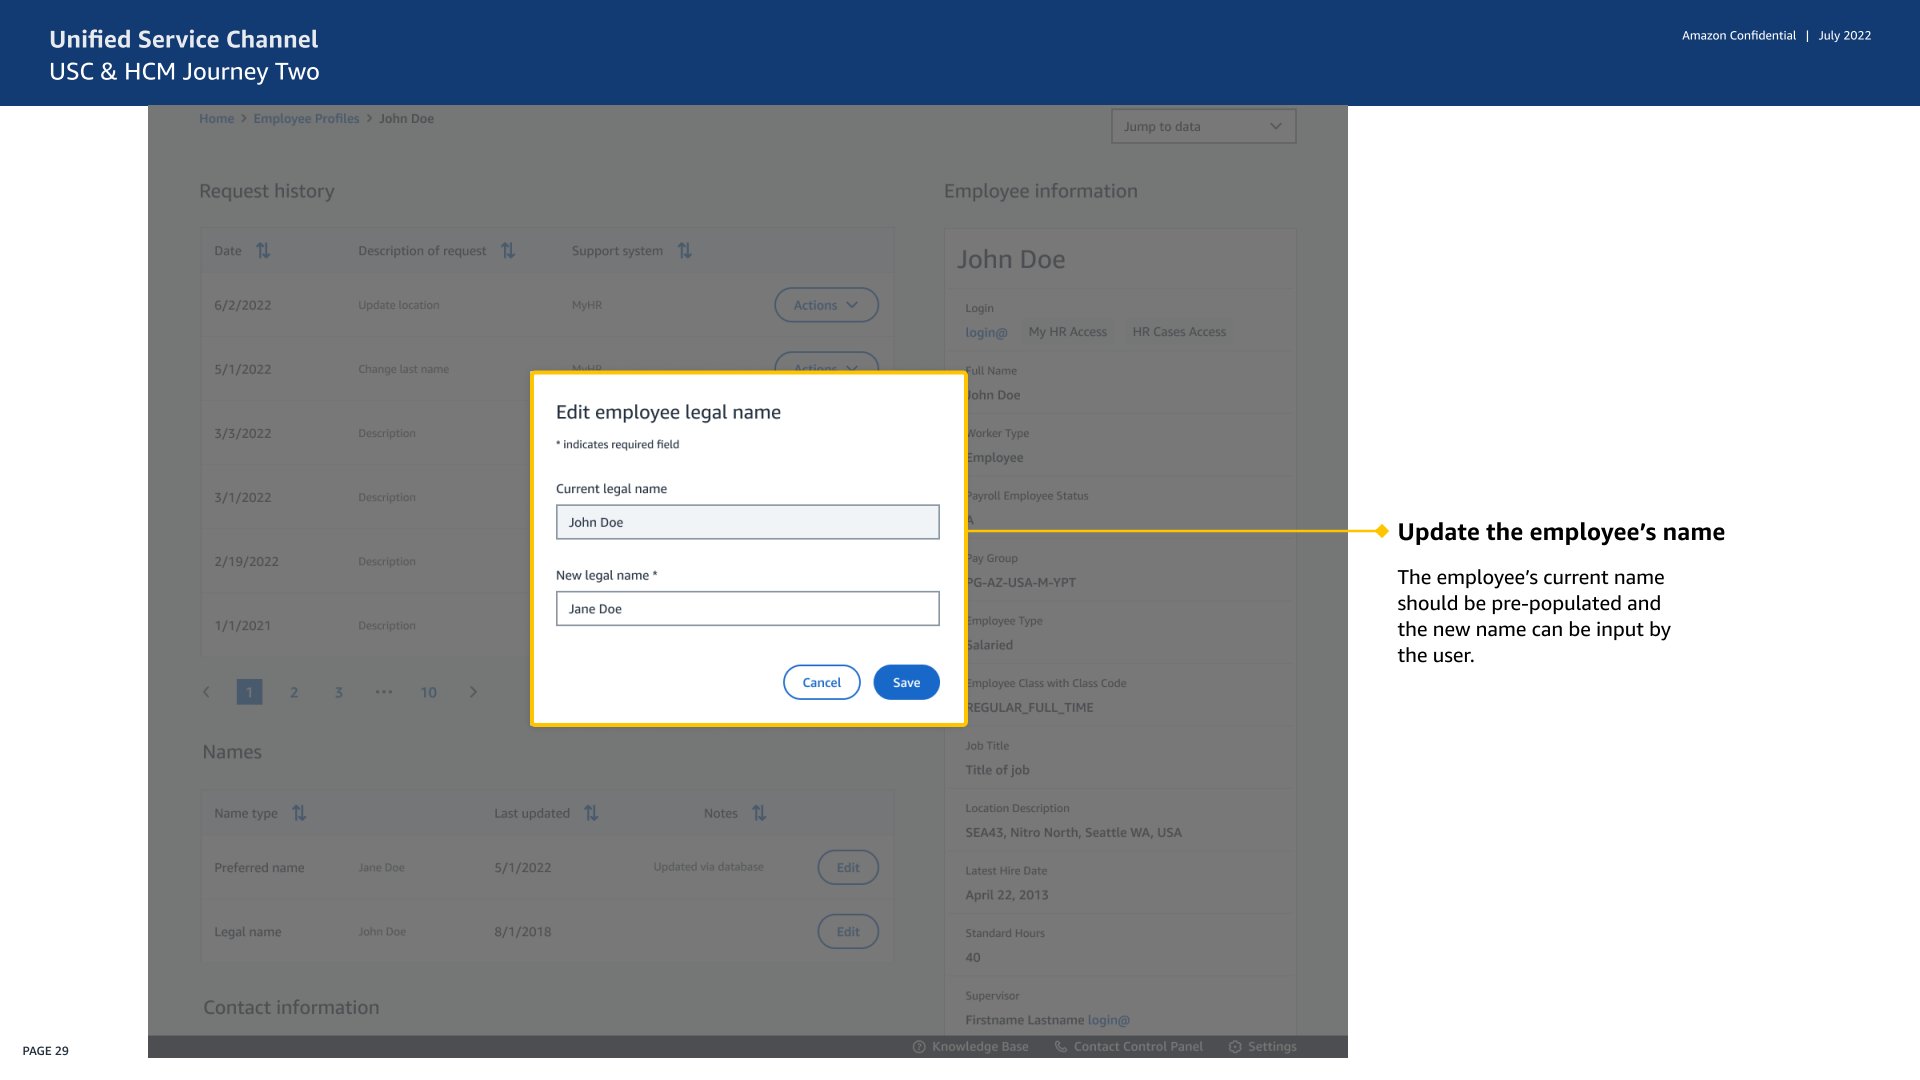Sort Names table by Last updated
The image size is (1920, 1080).
click(591, 813)
